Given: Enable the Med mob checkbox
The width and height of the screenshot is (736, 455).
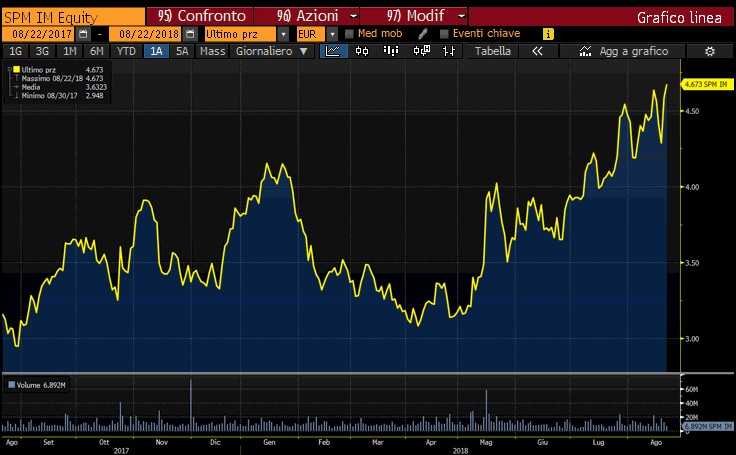Looking at the screenshot, I should pos(349,34).
